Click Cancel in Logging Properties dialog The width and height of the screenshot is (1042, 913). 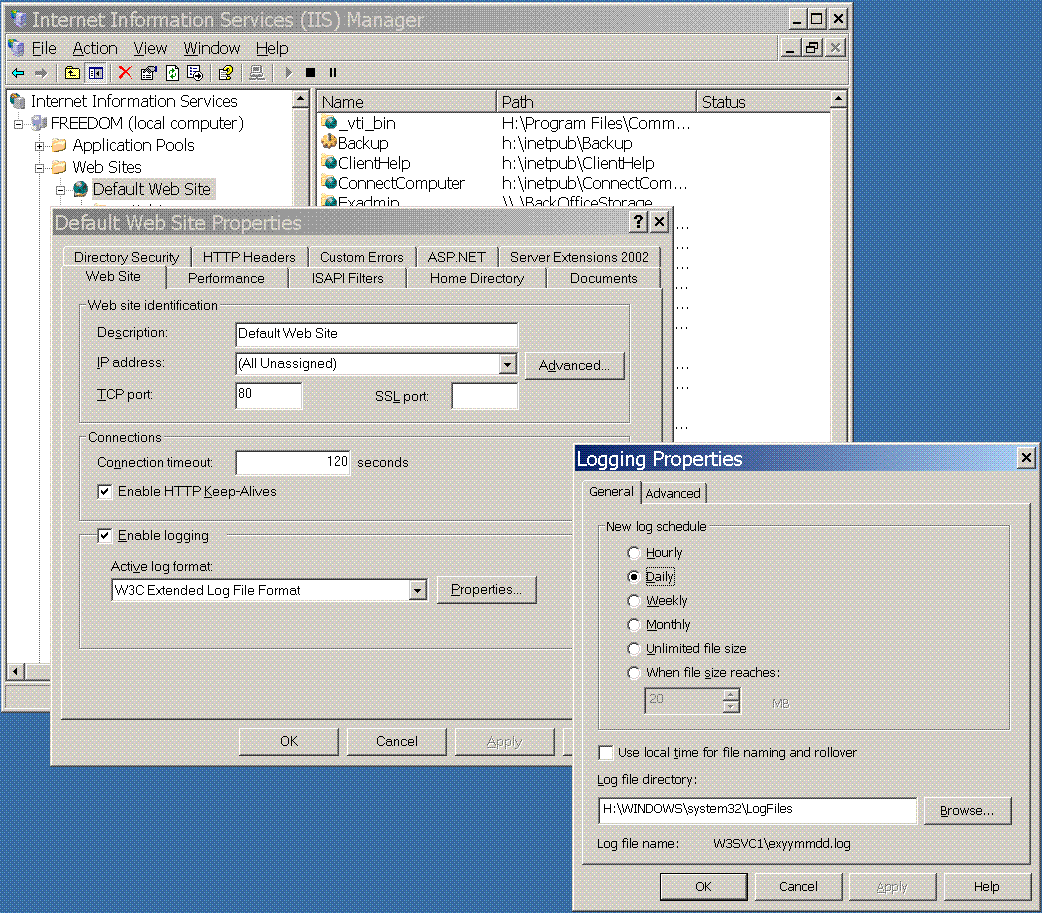798,886
